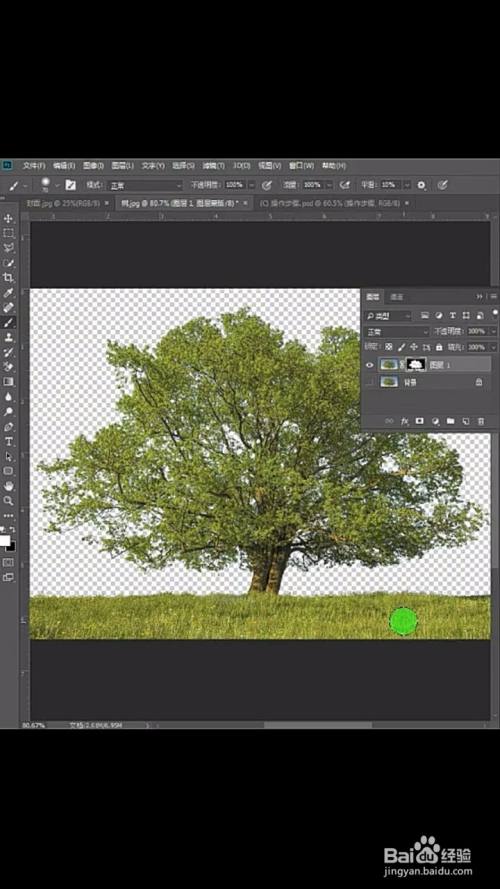
Task: Filter layers by type layers
Action: pos(452,315)
